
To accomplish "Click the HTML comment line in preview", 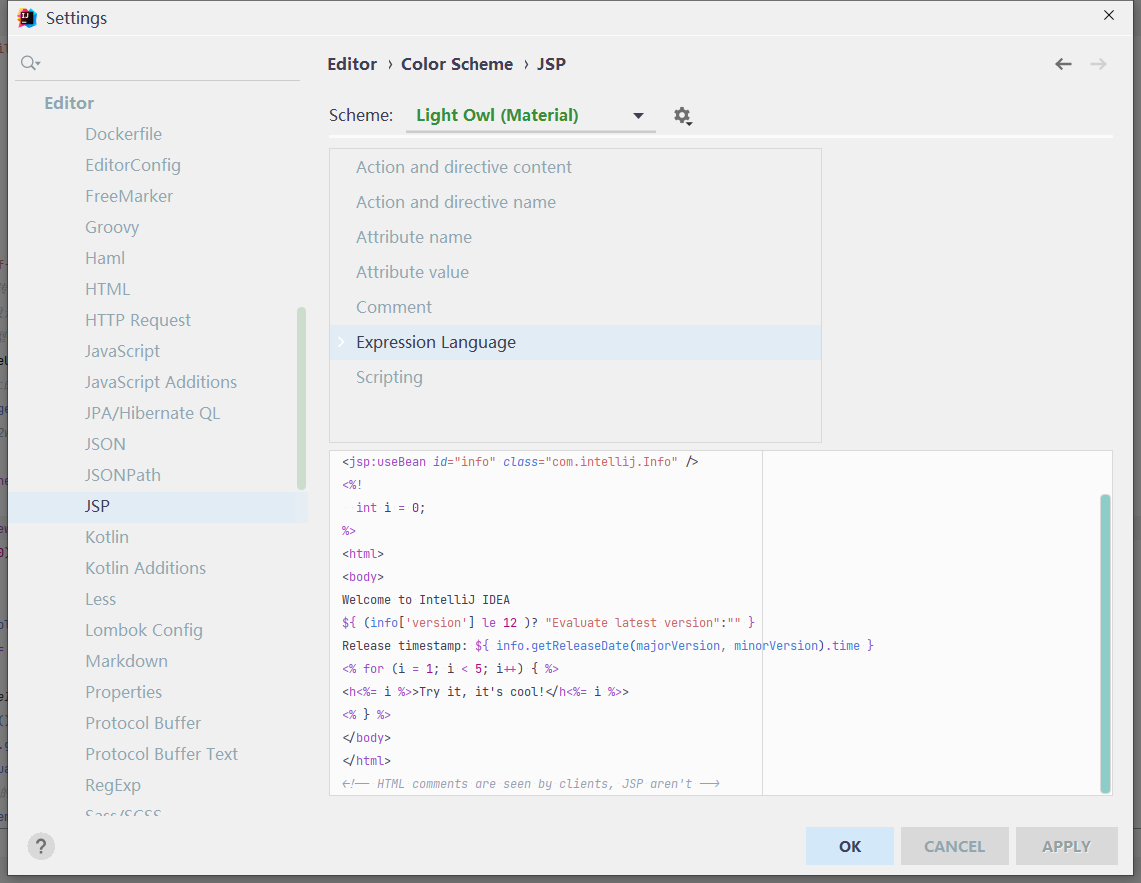I will [x=530, y=784].
